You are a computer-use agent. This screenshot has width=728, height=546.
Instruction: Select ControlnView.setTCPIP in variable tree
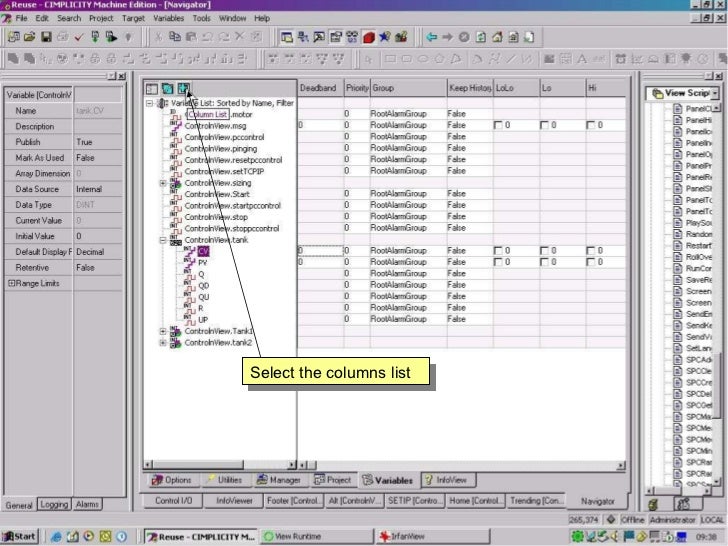tap(224, 171)
